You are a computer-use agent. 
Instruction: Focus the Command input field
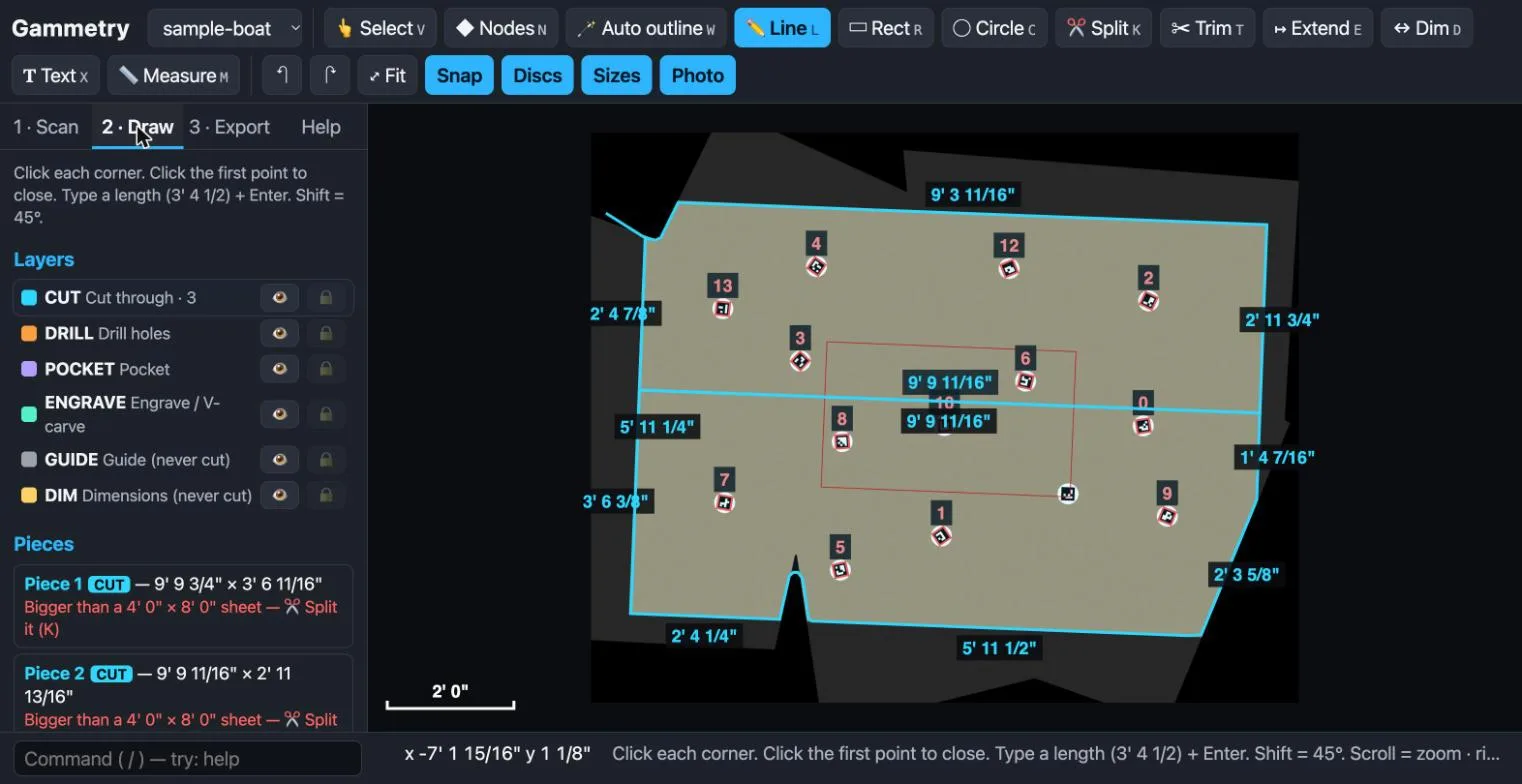[x=187, y=759]
